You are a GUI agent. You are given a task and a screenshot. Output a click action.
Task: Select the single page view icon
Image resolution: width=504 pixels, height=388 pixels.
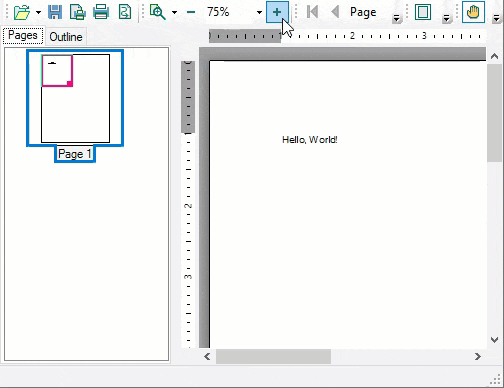point(423,12)
